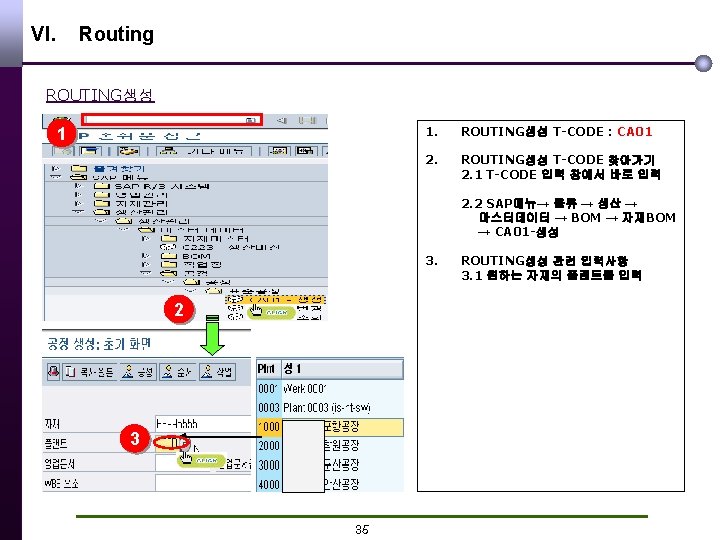The image size is (720, 540).
Task: Select plant row 0003 Plant 0003
Action: (330, 407)
